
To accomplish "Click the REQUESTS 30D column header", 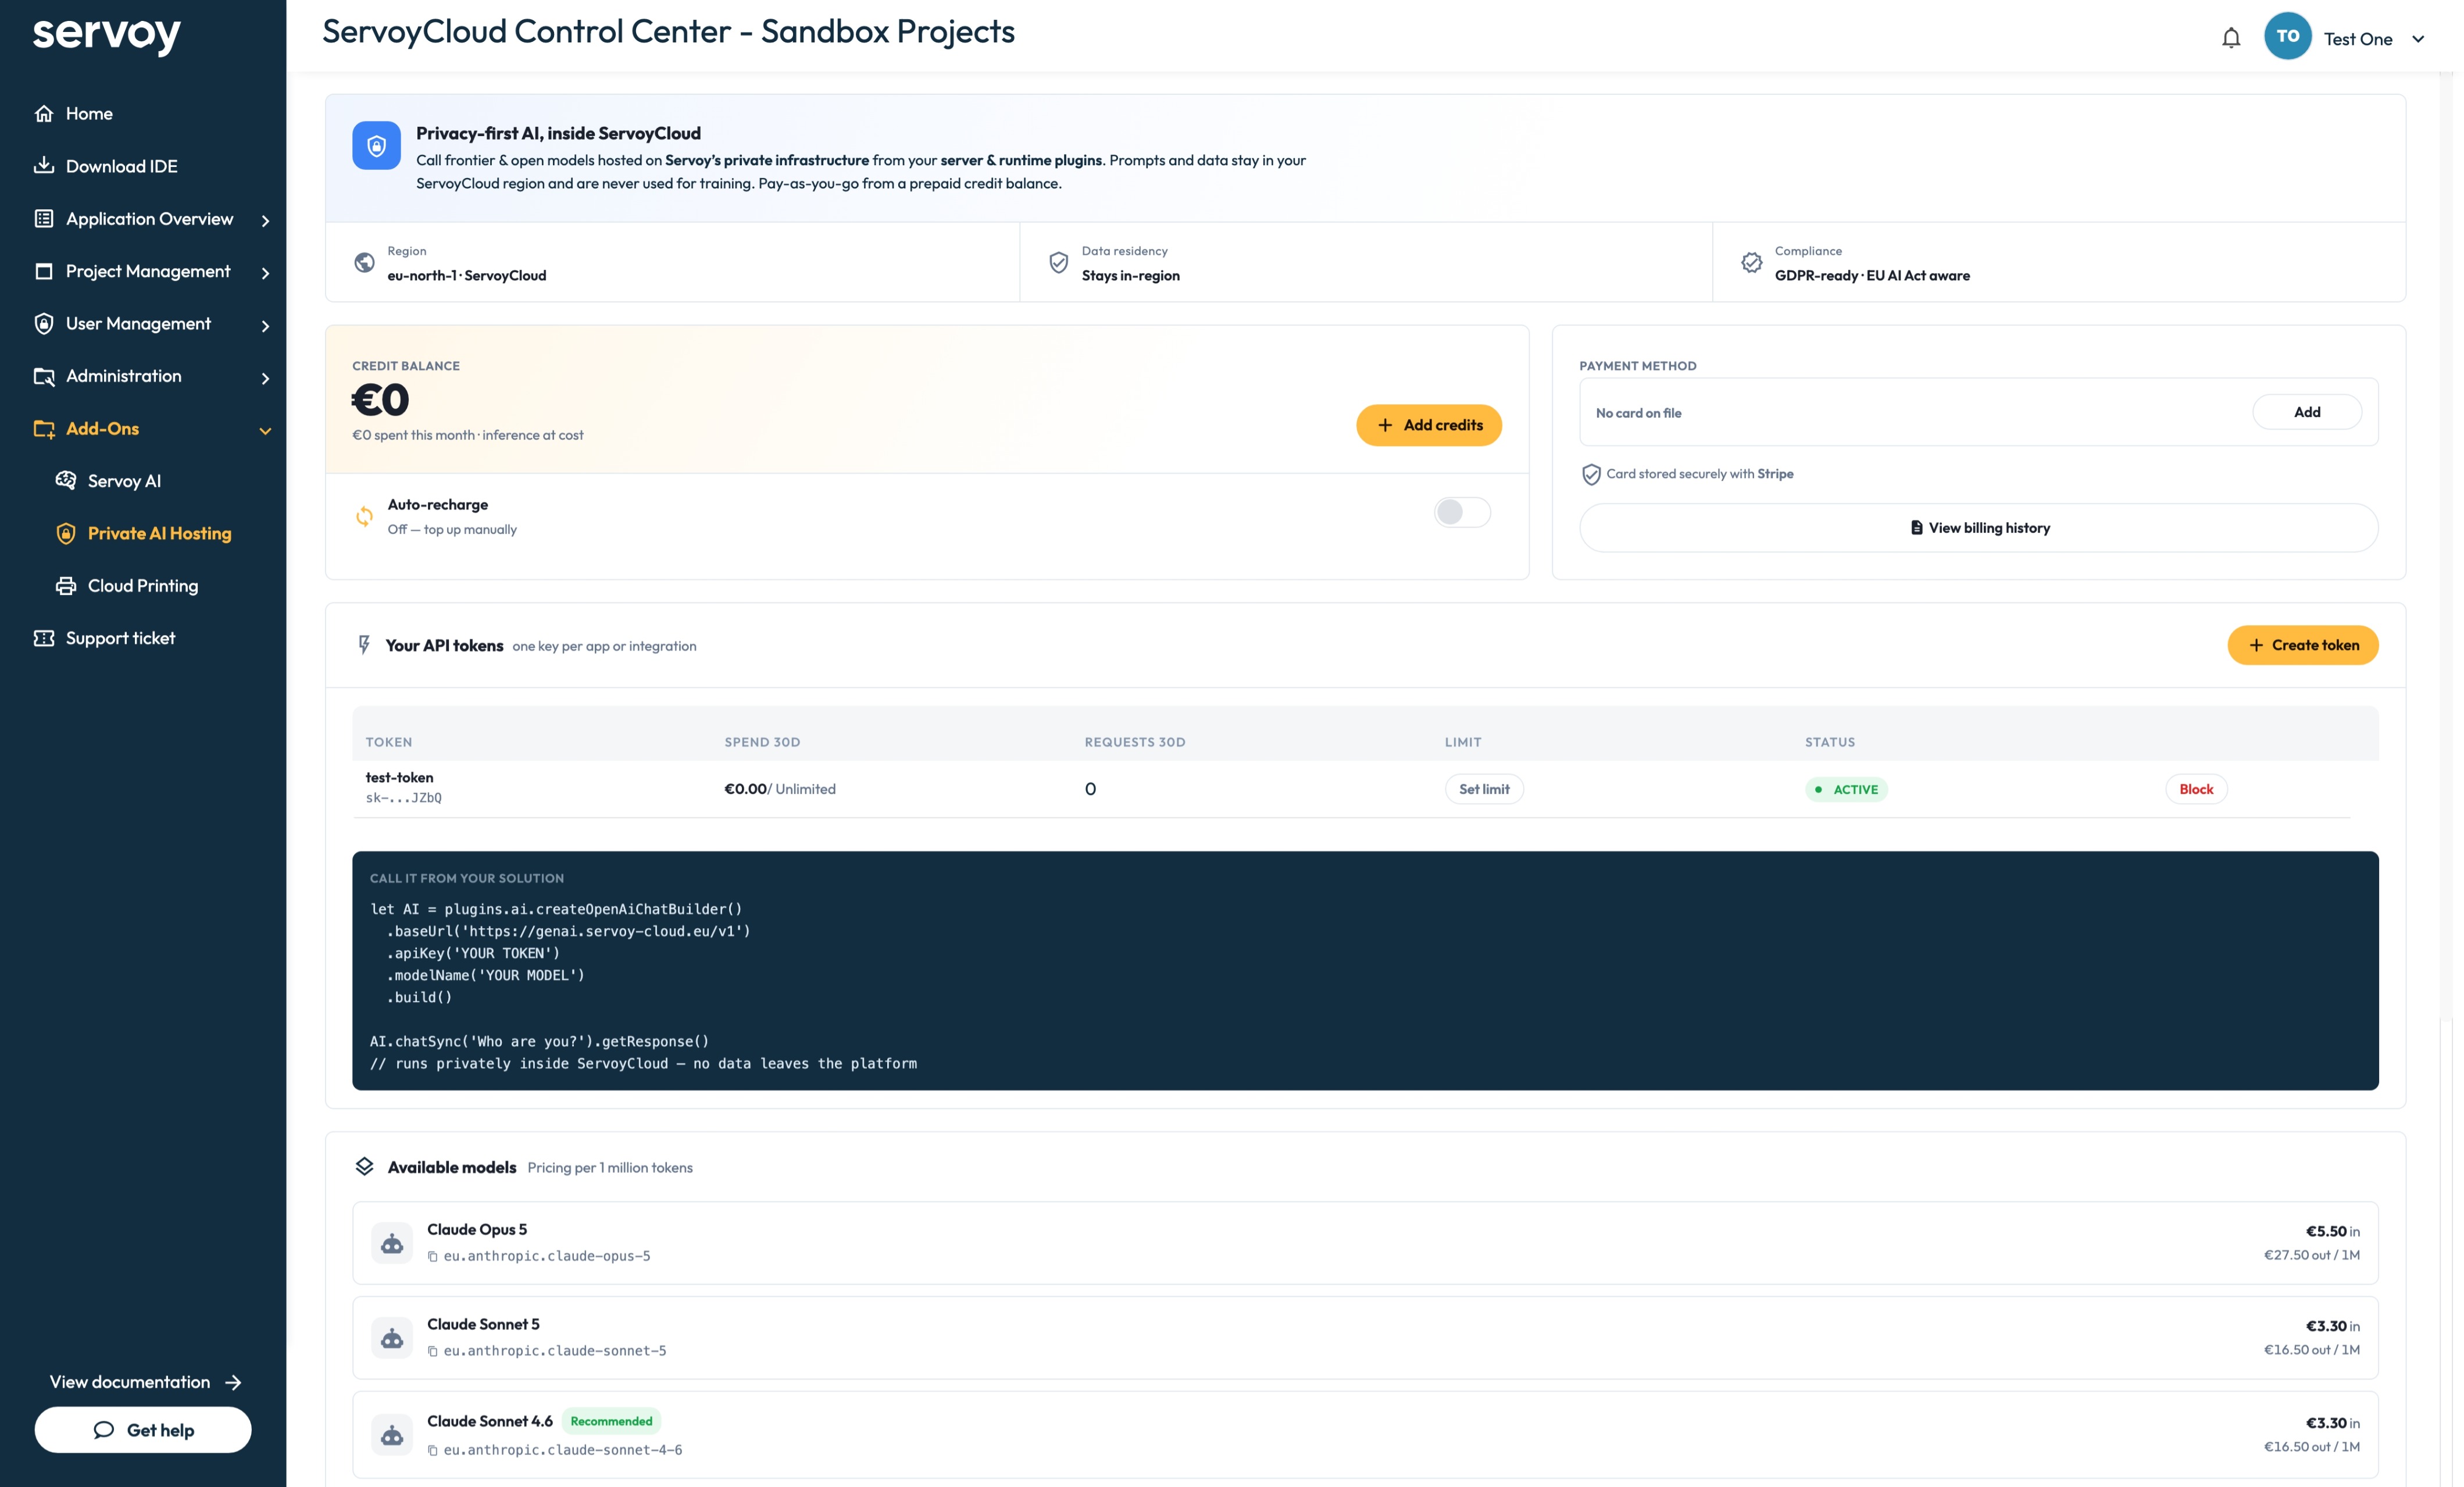I will [1135, 742].
